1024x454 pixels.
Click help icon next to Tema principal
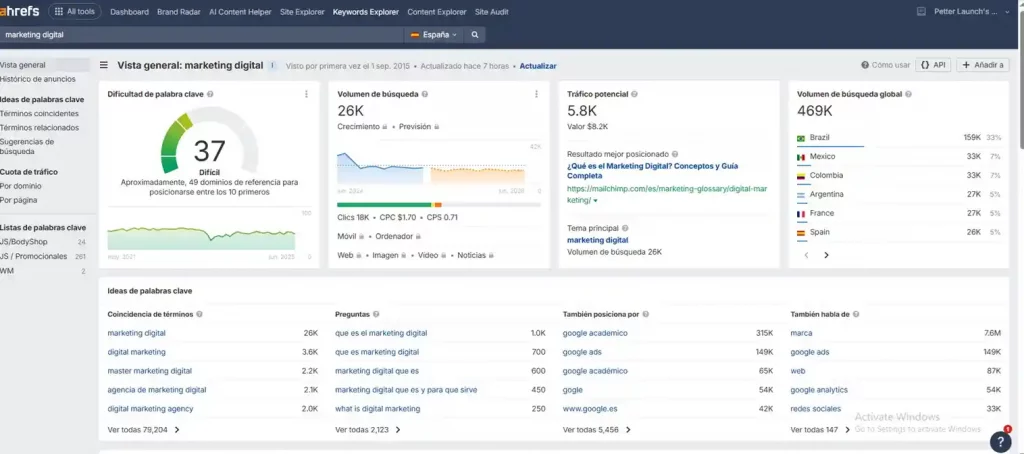[x=625, y=228]
